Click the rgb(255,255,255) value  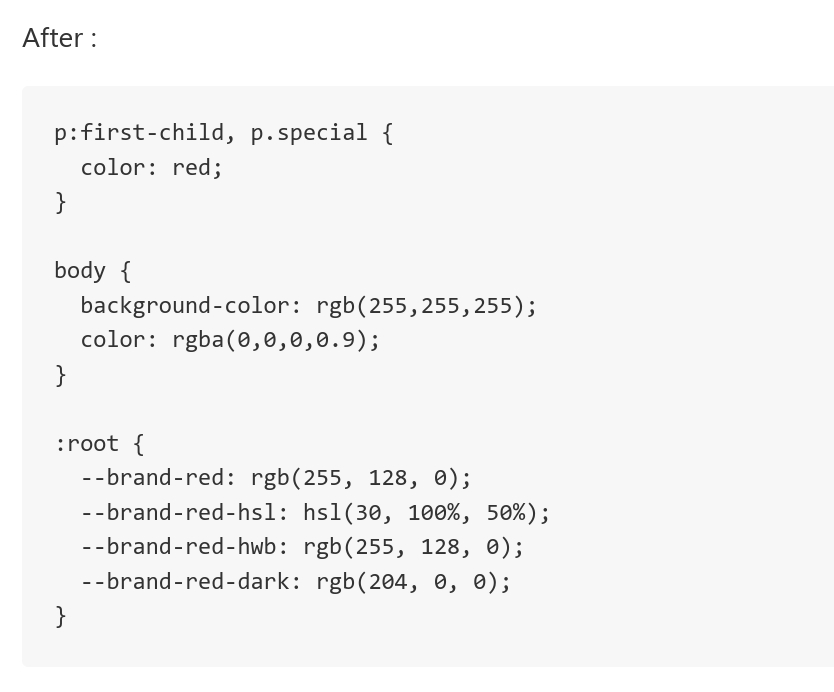click(x=420, y=306)
